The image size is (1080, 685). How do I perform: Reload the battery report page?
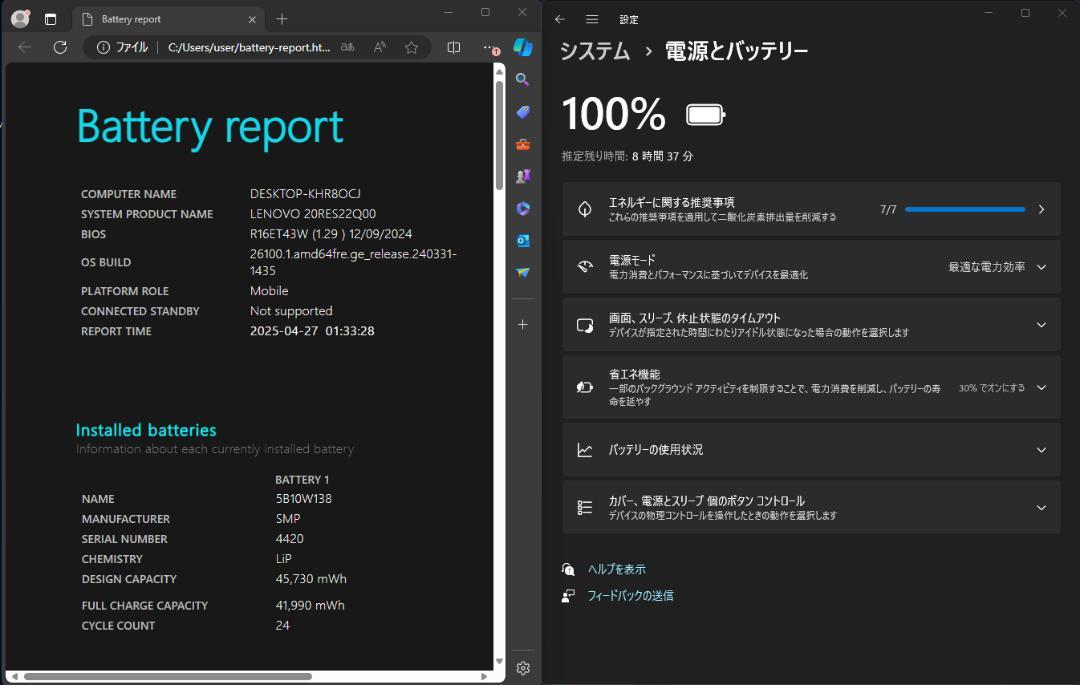point(61,48)
